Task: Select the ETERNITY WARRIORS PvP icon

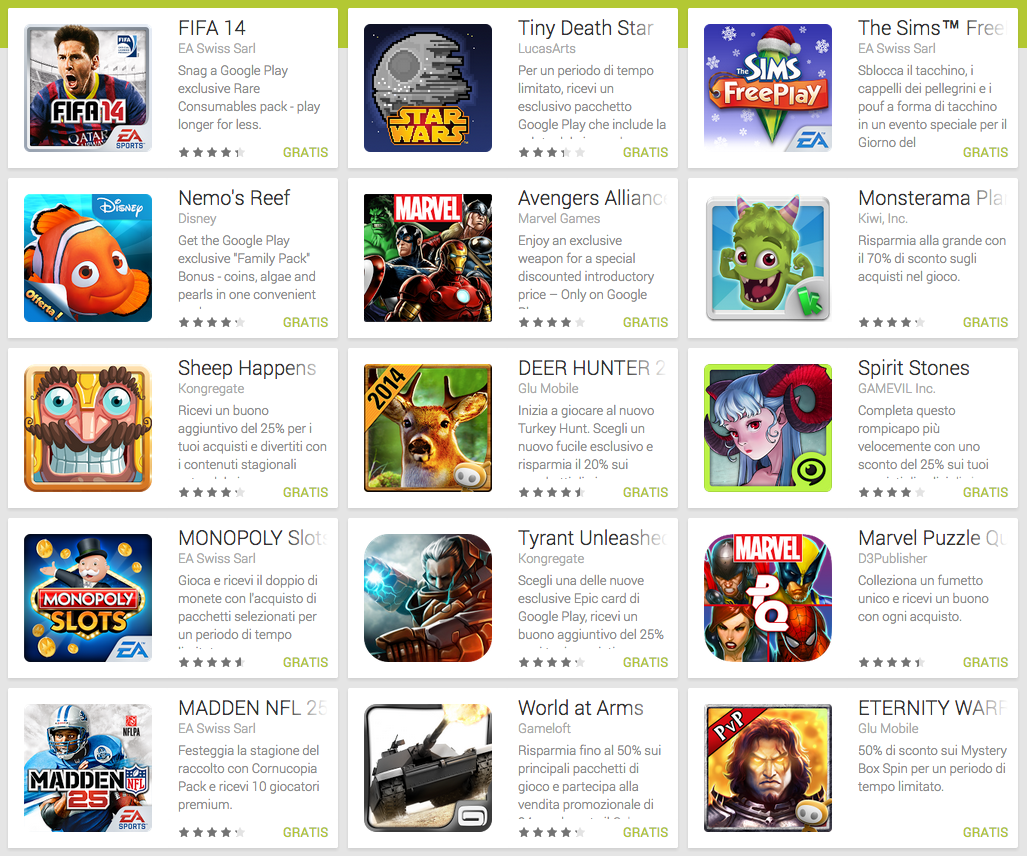Action: (x=768, y=768)
